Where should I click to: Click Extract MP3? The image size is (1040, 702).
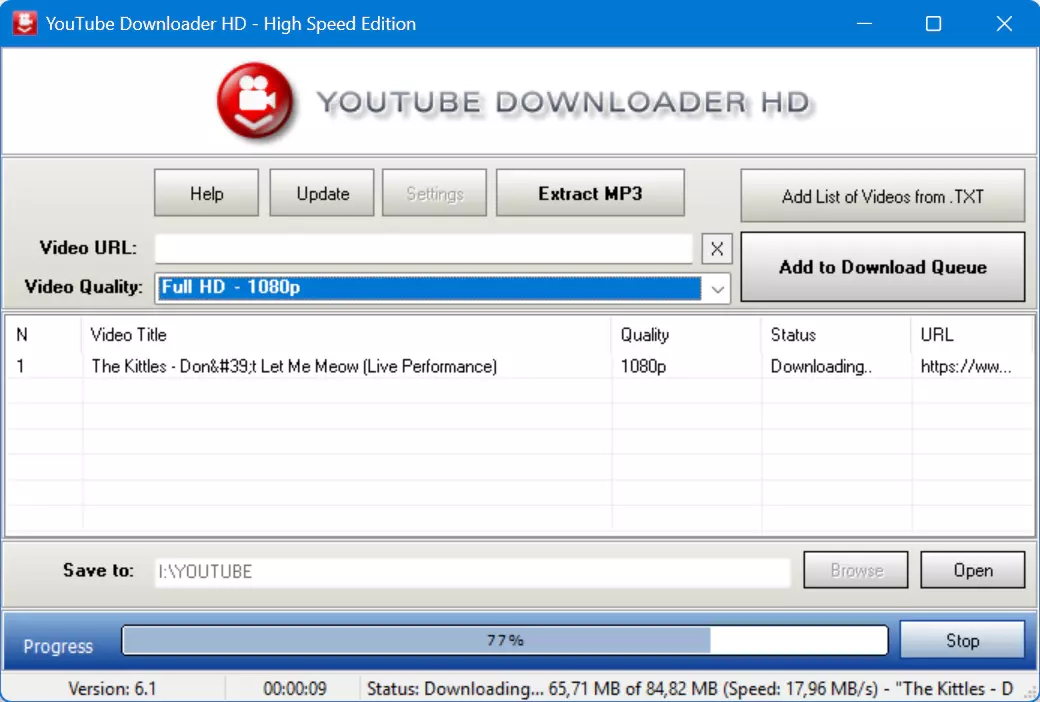tap(590, 193)
